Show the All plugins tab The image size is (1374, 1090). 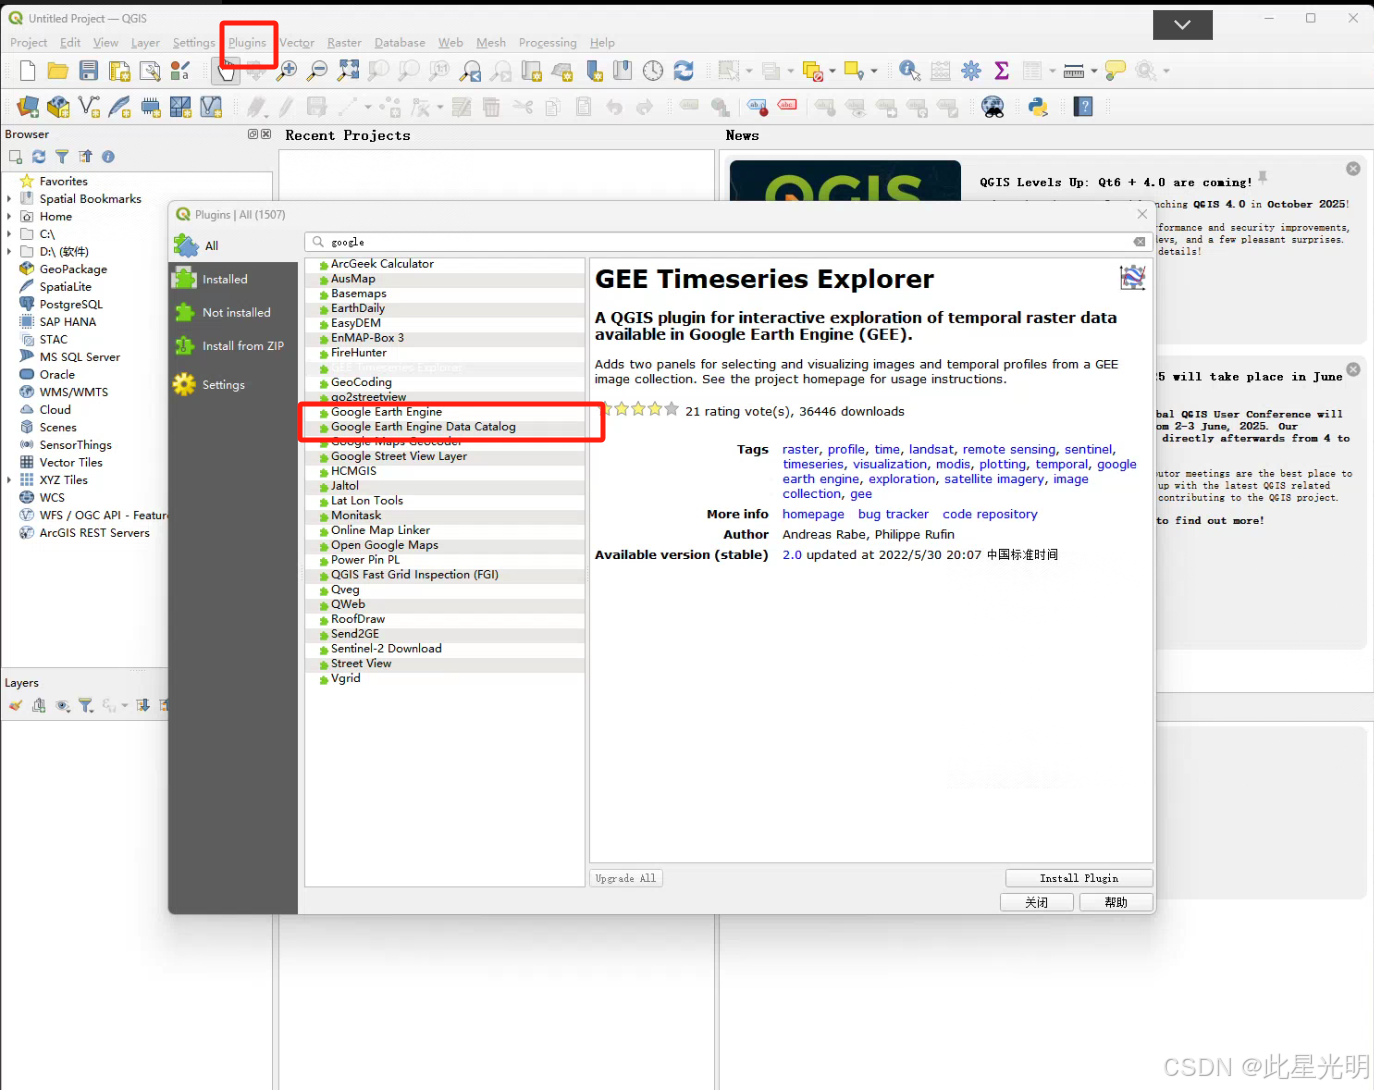[x=233, y=245]
